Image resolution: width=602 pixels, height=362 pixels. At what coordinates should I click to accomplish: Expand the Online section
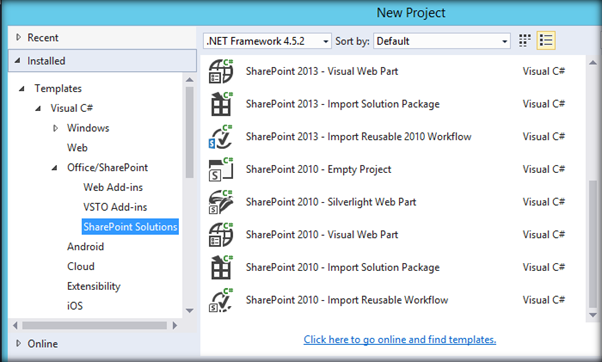[18, 343]
